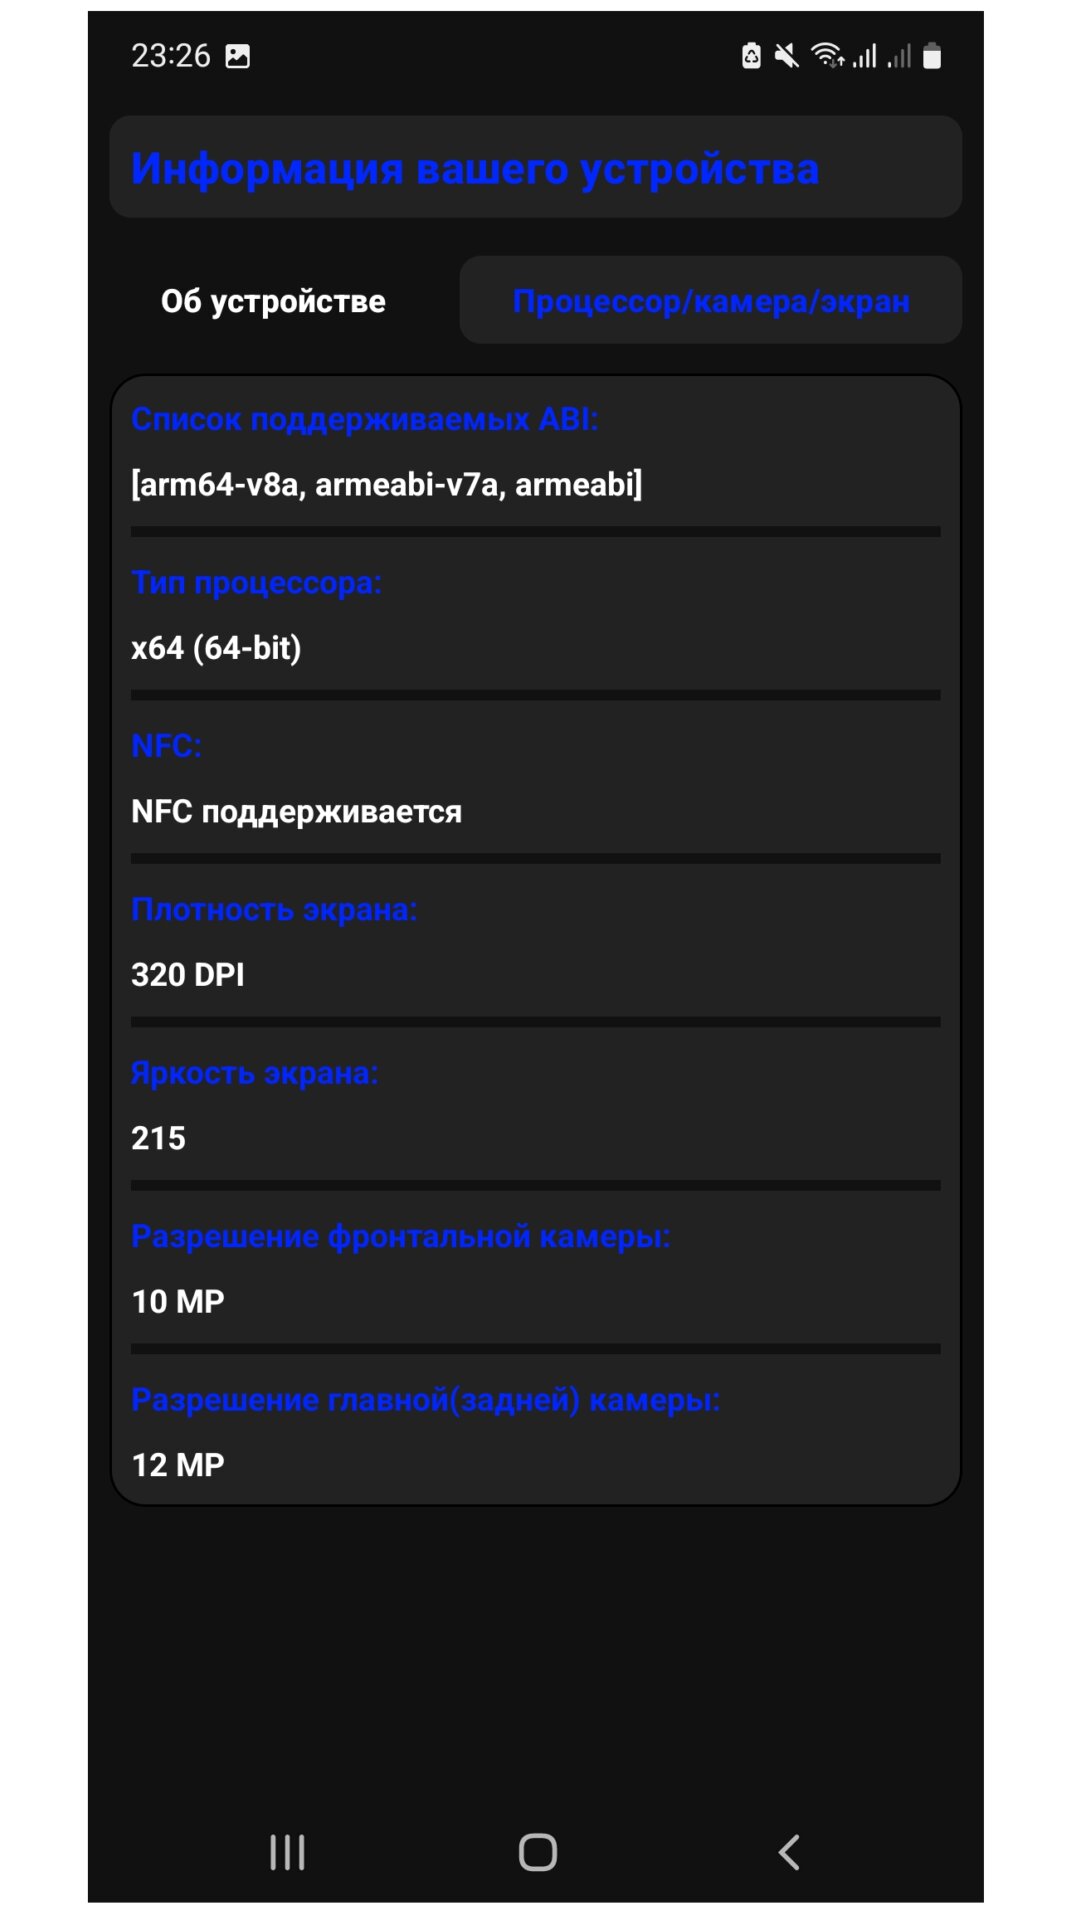Tap the «320 DPI» screen density value
Screen dimensions: 1080x1920
(188, 975)
